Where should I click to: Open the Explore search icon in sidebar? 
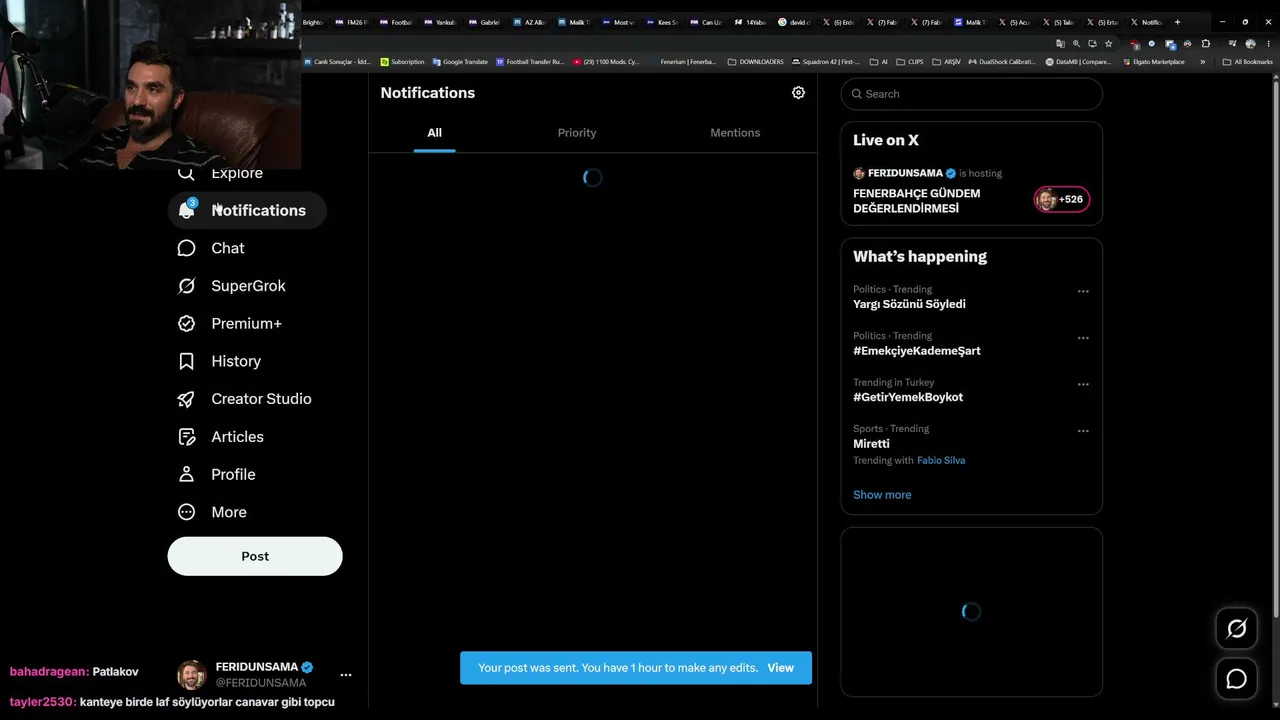[186, 174]
